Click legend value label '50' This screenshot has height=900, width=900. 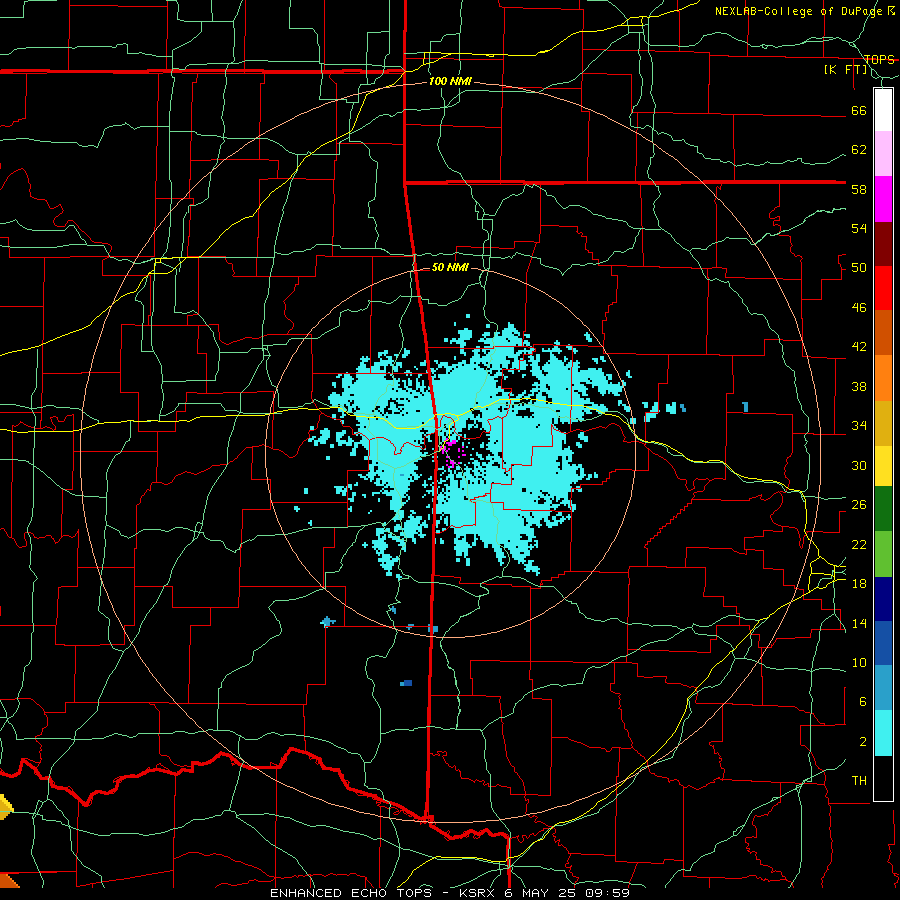tap(859, 268)
